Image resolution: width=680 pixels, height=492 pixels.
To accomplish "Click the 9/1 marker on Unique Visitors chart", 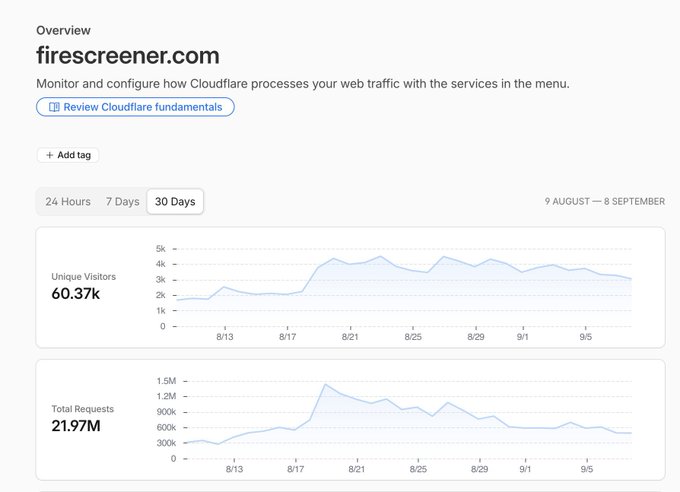I will 523,337.
